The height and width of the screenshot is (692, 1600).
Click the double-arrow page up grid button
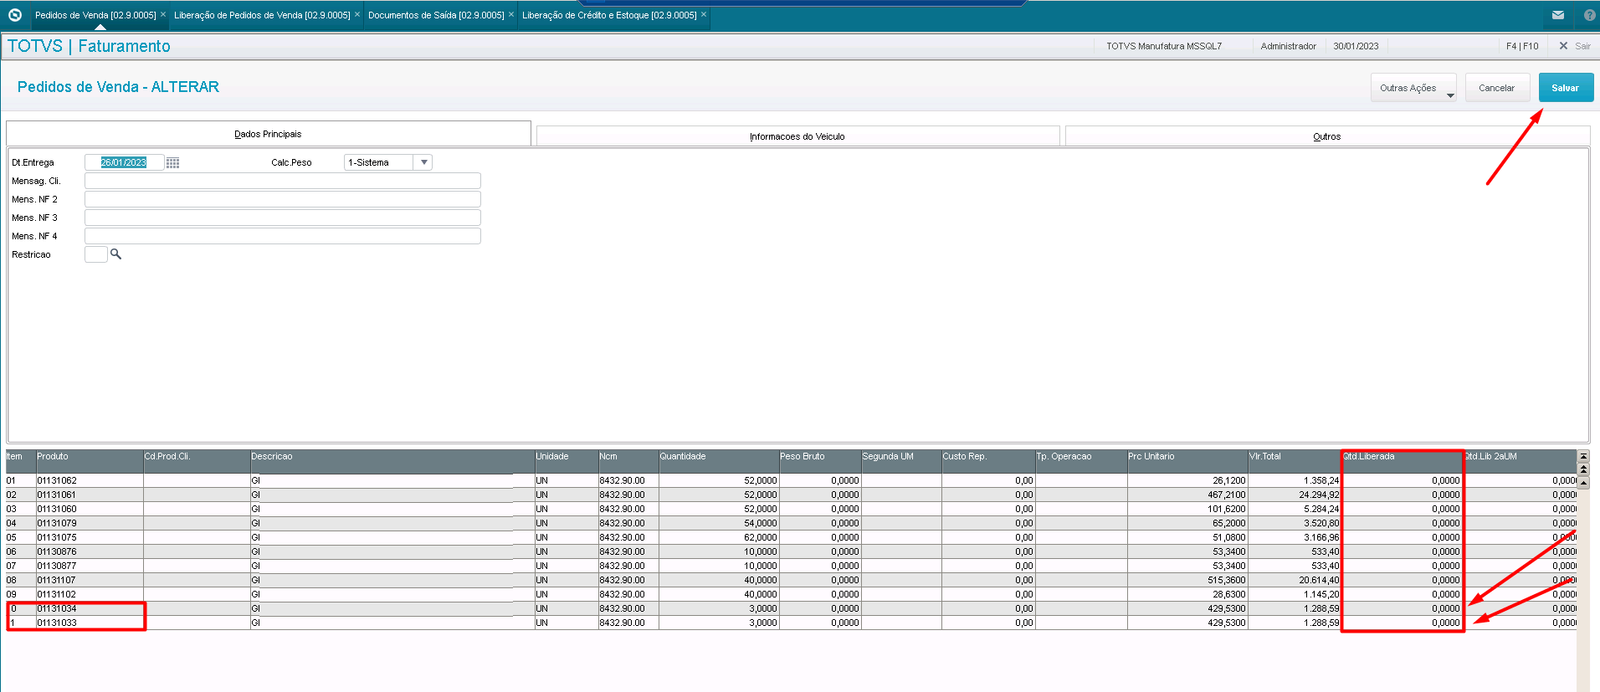click(x=1583, y=469)
